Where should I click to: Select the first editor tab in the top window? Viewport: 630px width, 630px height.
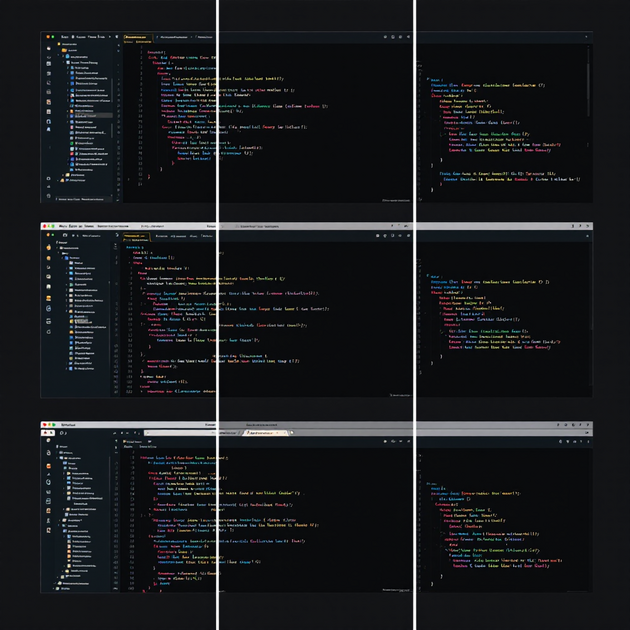click(135, 37)
